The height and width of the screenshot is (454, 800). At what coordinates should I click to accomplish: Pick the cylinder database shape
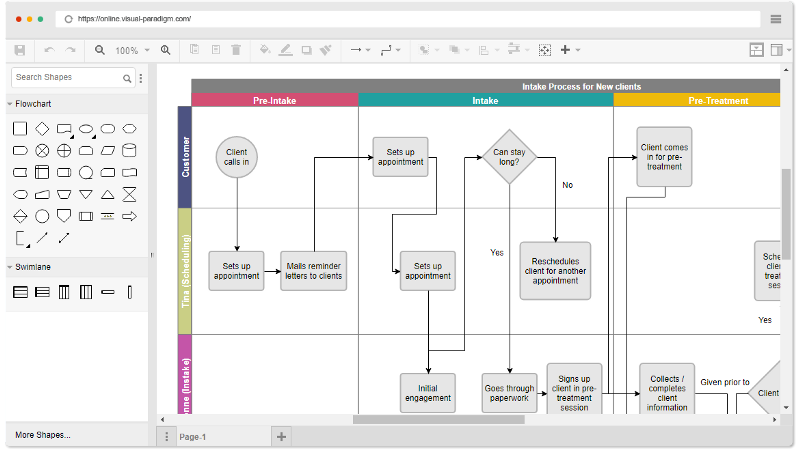[129, 150]
